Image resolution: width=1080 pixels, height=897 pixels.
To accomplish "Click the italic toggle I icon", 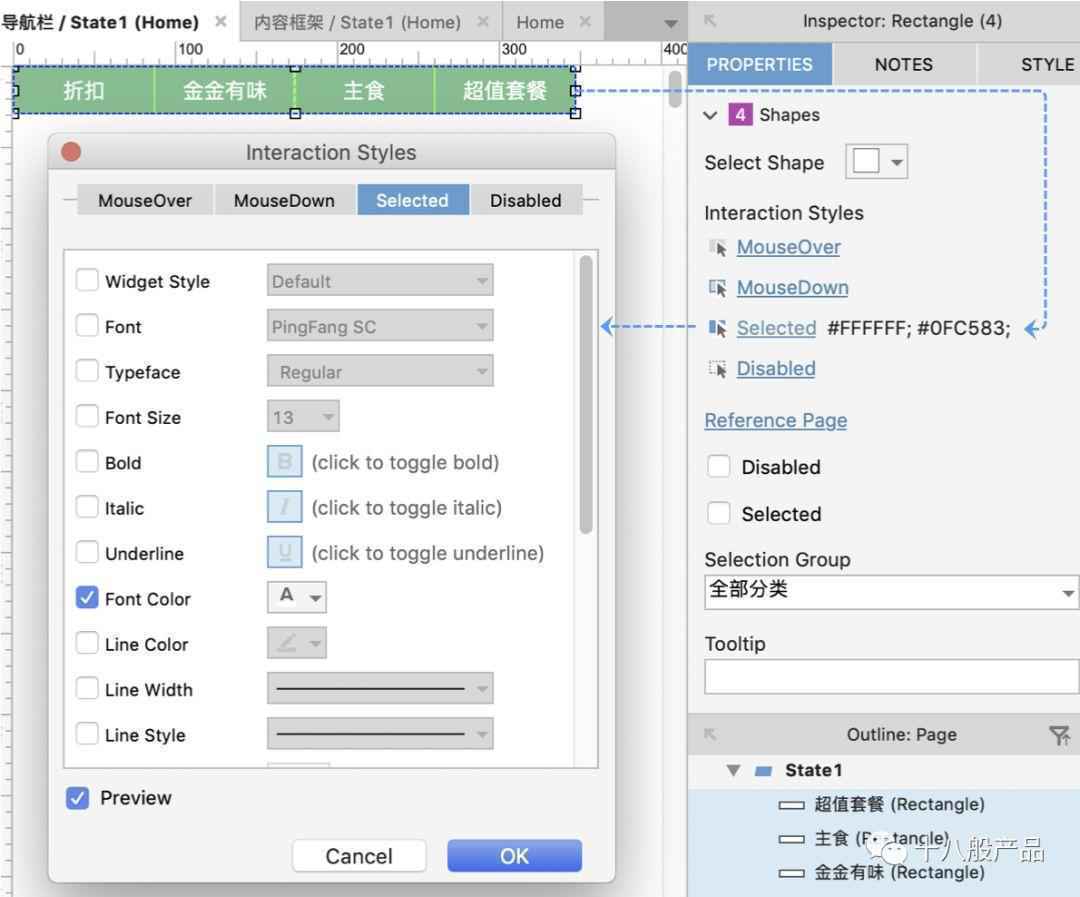I will pos(284,507).
